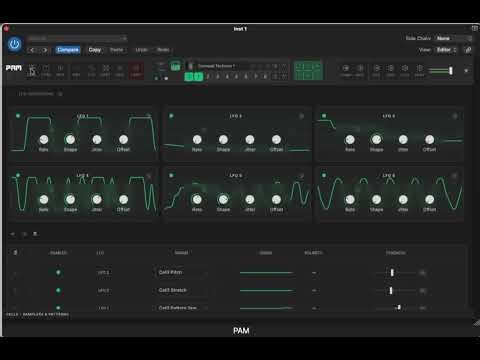480x360 pixels.
Task: Toggle the LFO 4 enable indicator
Action: point(18,175)
